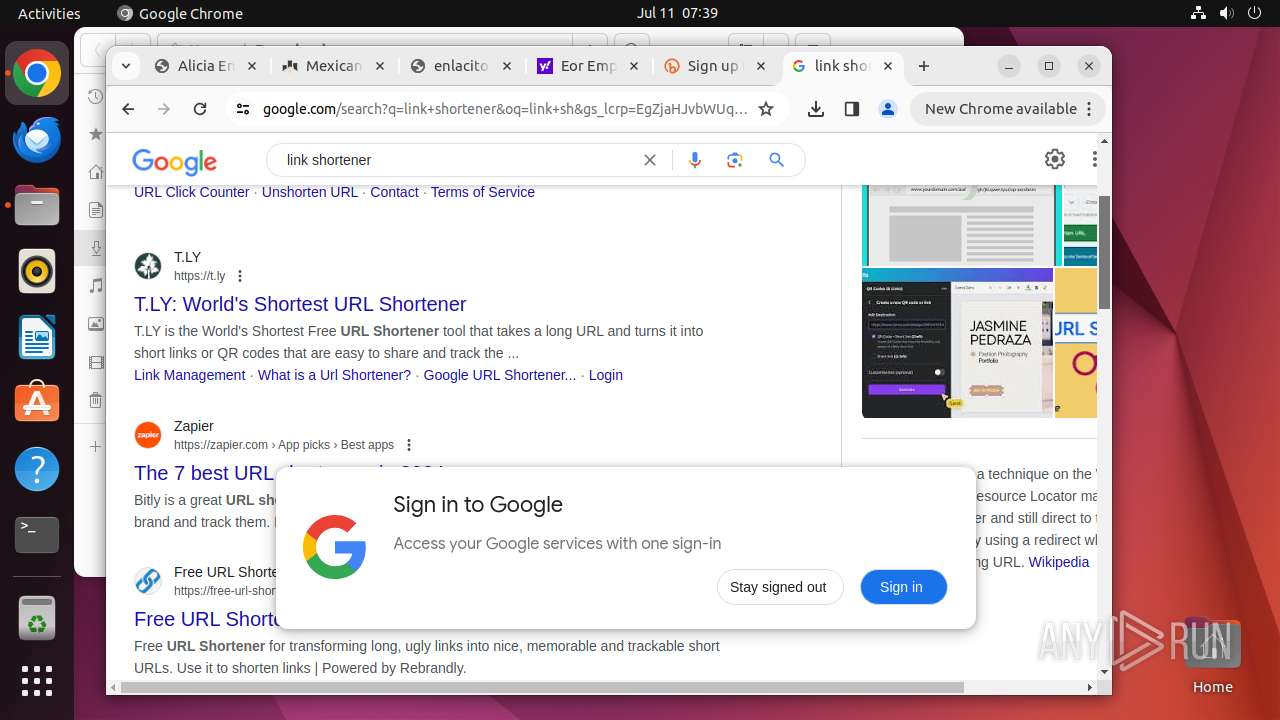This screenshot has width=1280, height=720.
Task: Open clock calendar Jul 11 07:39
Action: click(677, 13)
